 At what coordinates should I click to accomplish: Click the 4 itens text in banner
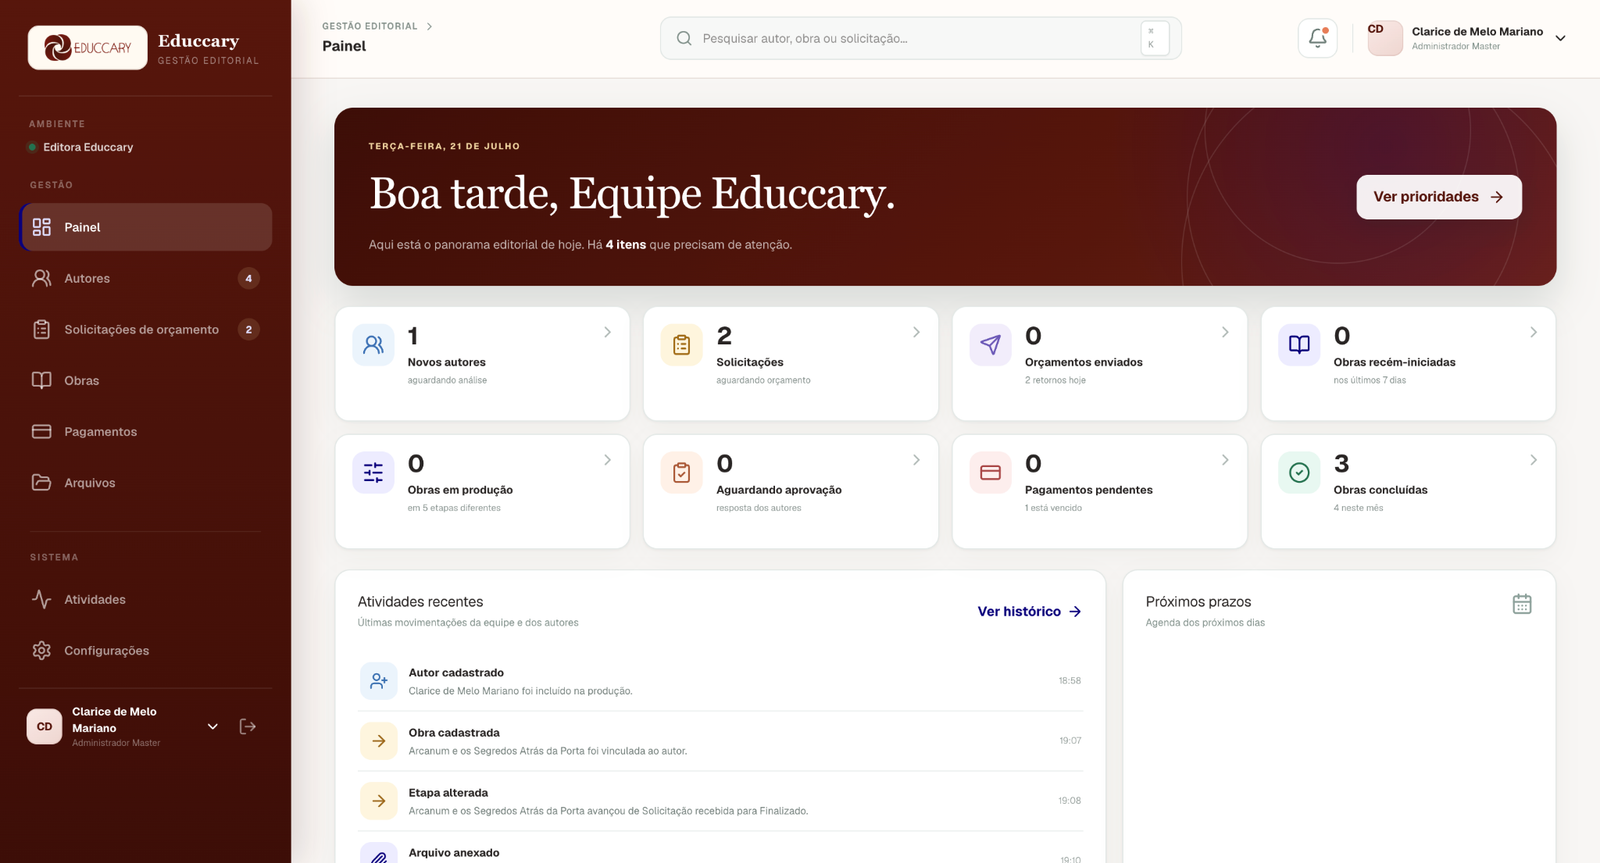(626, 245)
